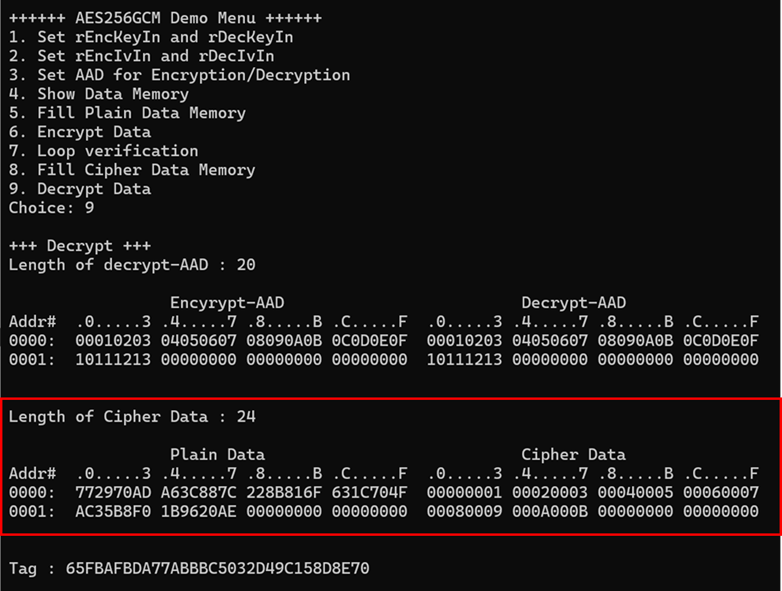Click the +++ Decrypt +++ header
The image size is (782, 591).
pos(80,246)
